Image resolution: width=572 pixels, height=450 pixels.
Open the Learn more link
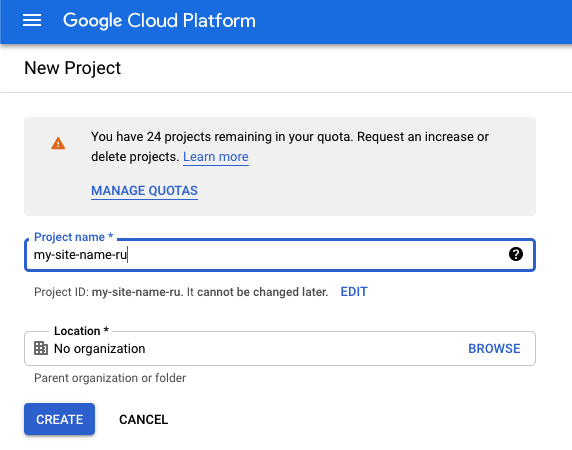216,157
